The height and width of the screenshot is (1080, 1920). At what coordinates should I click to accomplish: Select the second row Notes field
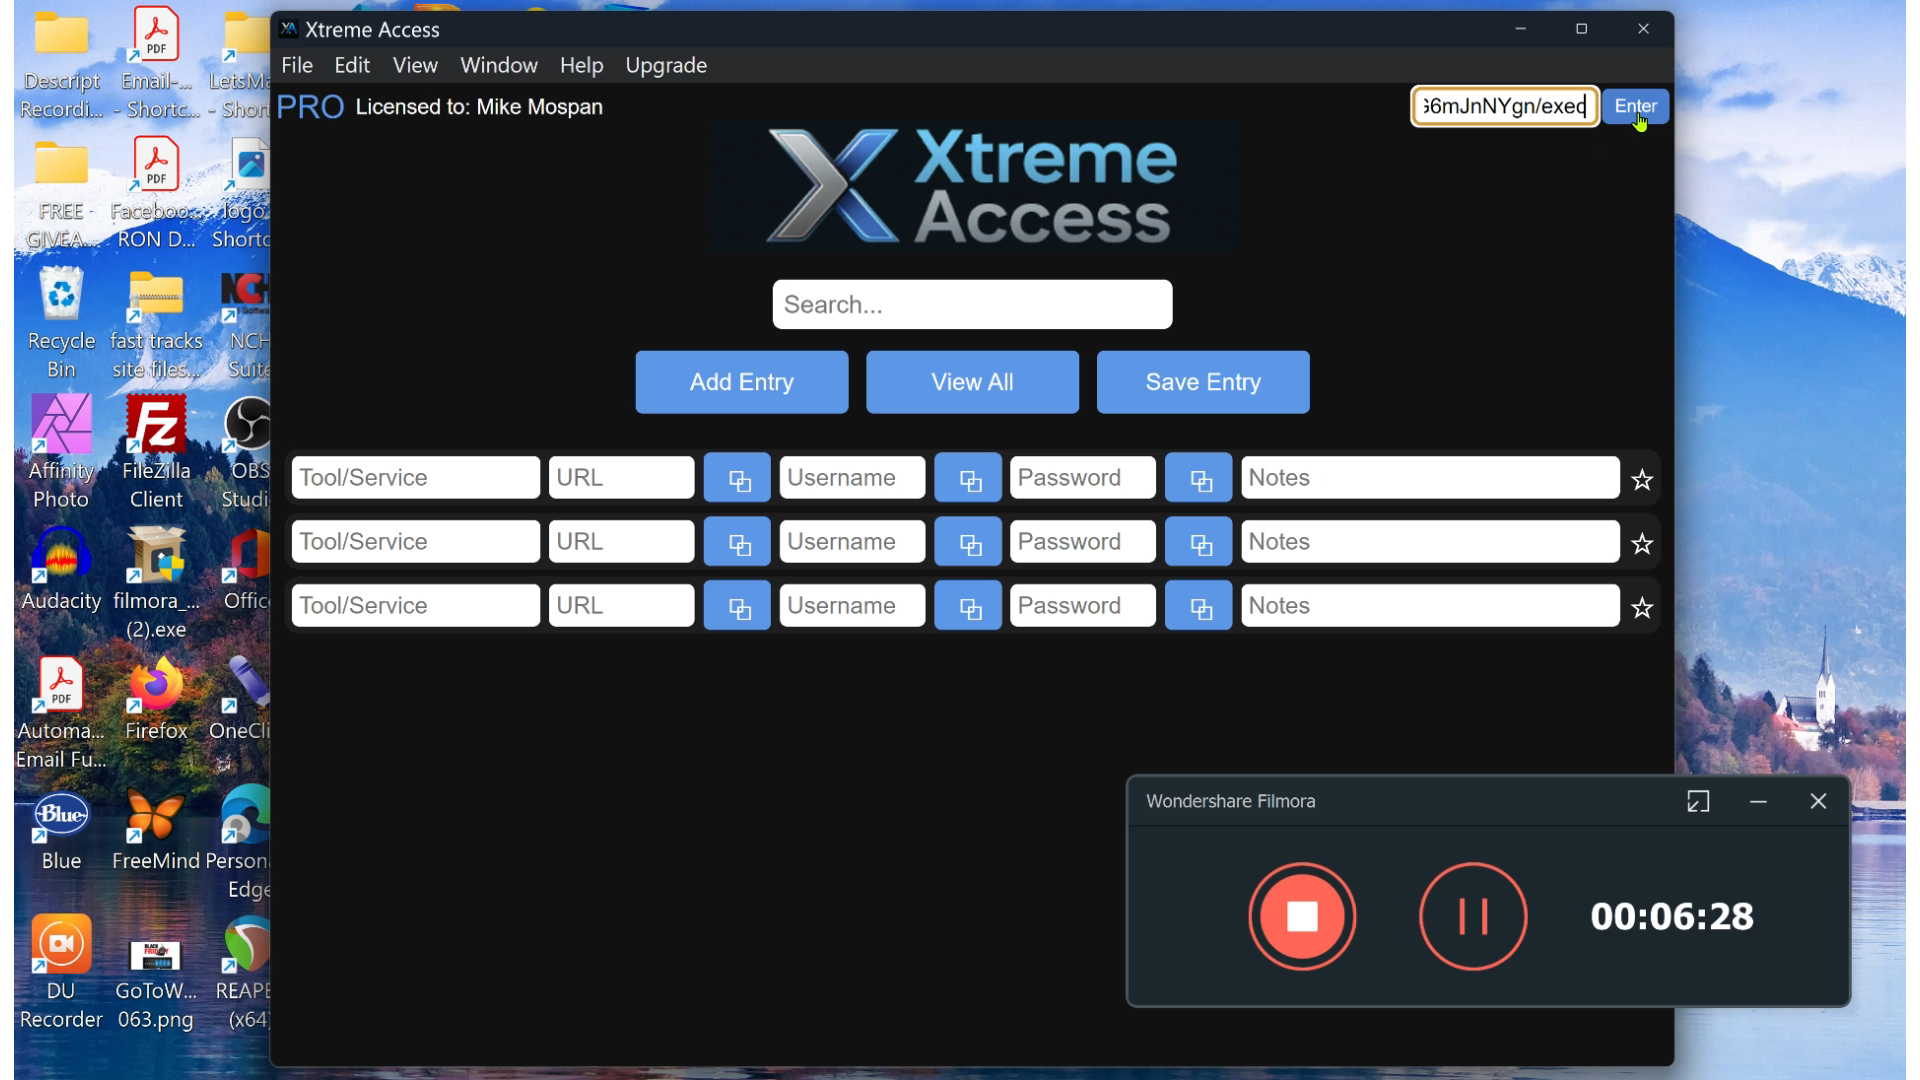point(1430,542)
